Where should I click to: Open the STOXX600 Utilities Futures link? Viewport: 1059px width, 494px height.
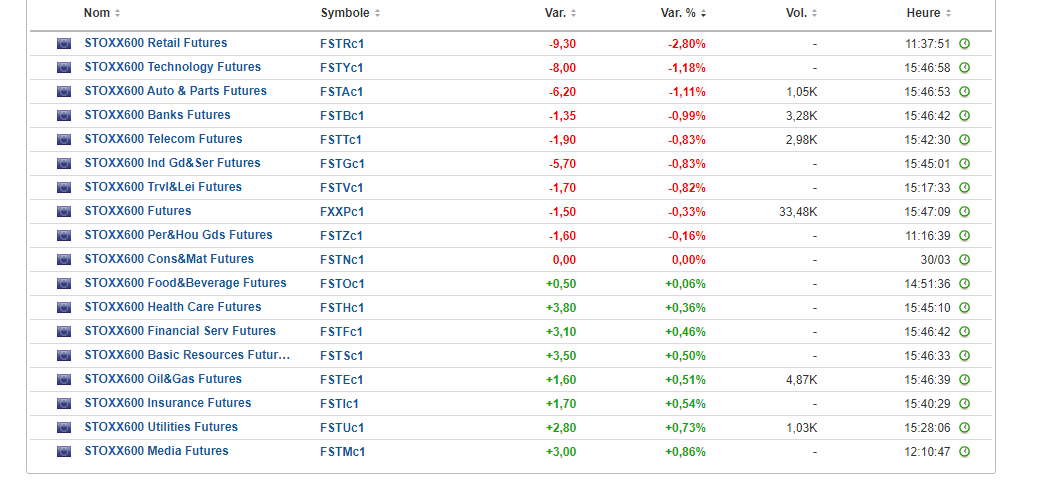(x=161, y=427)
